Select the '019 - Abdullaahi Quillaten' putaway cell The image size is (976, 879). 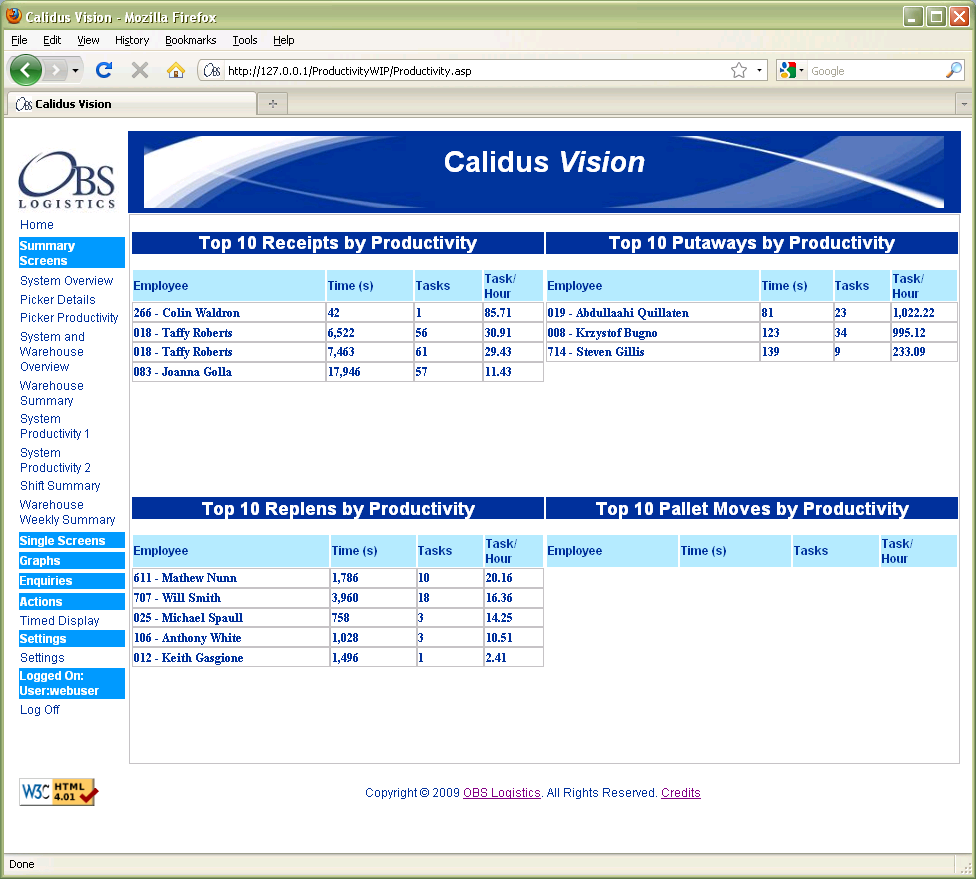pos(652,313)
